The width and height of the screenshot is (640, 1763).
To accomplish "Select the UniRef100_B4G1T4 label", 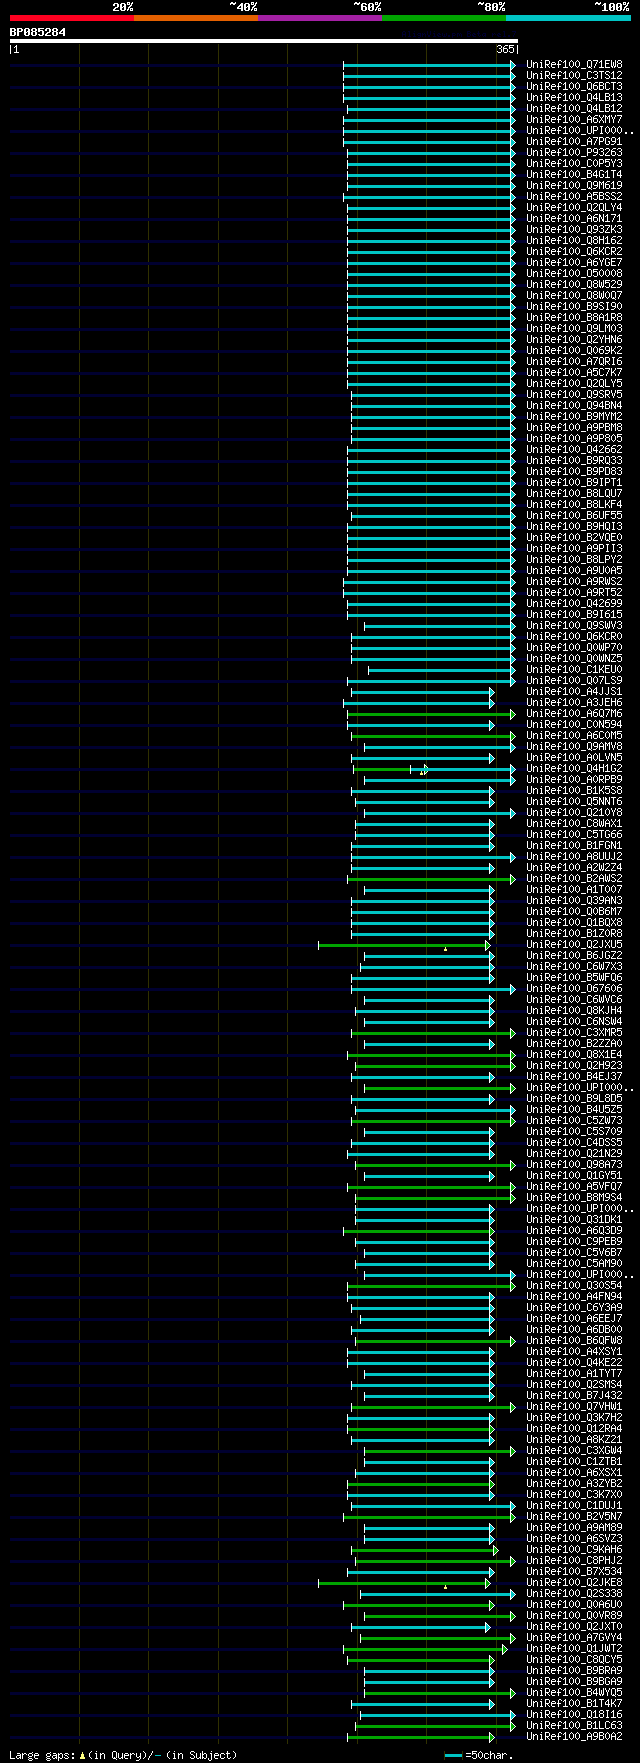I will (x=574, y=174).
